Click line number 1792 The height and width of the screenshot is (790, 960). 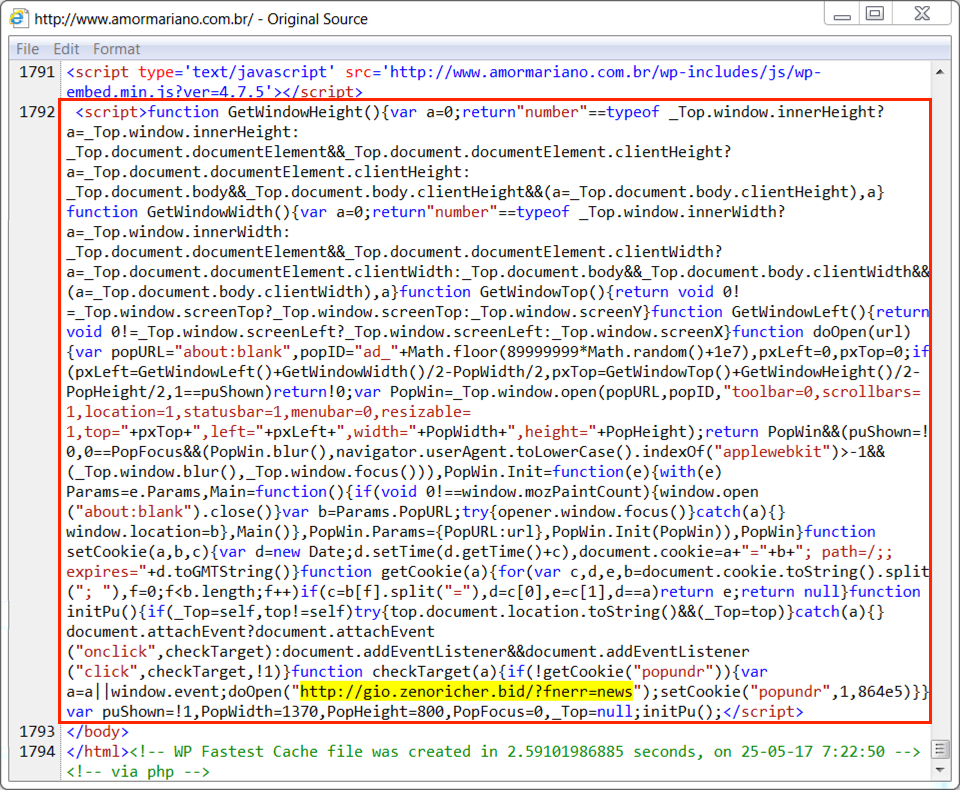coord(37,112)
